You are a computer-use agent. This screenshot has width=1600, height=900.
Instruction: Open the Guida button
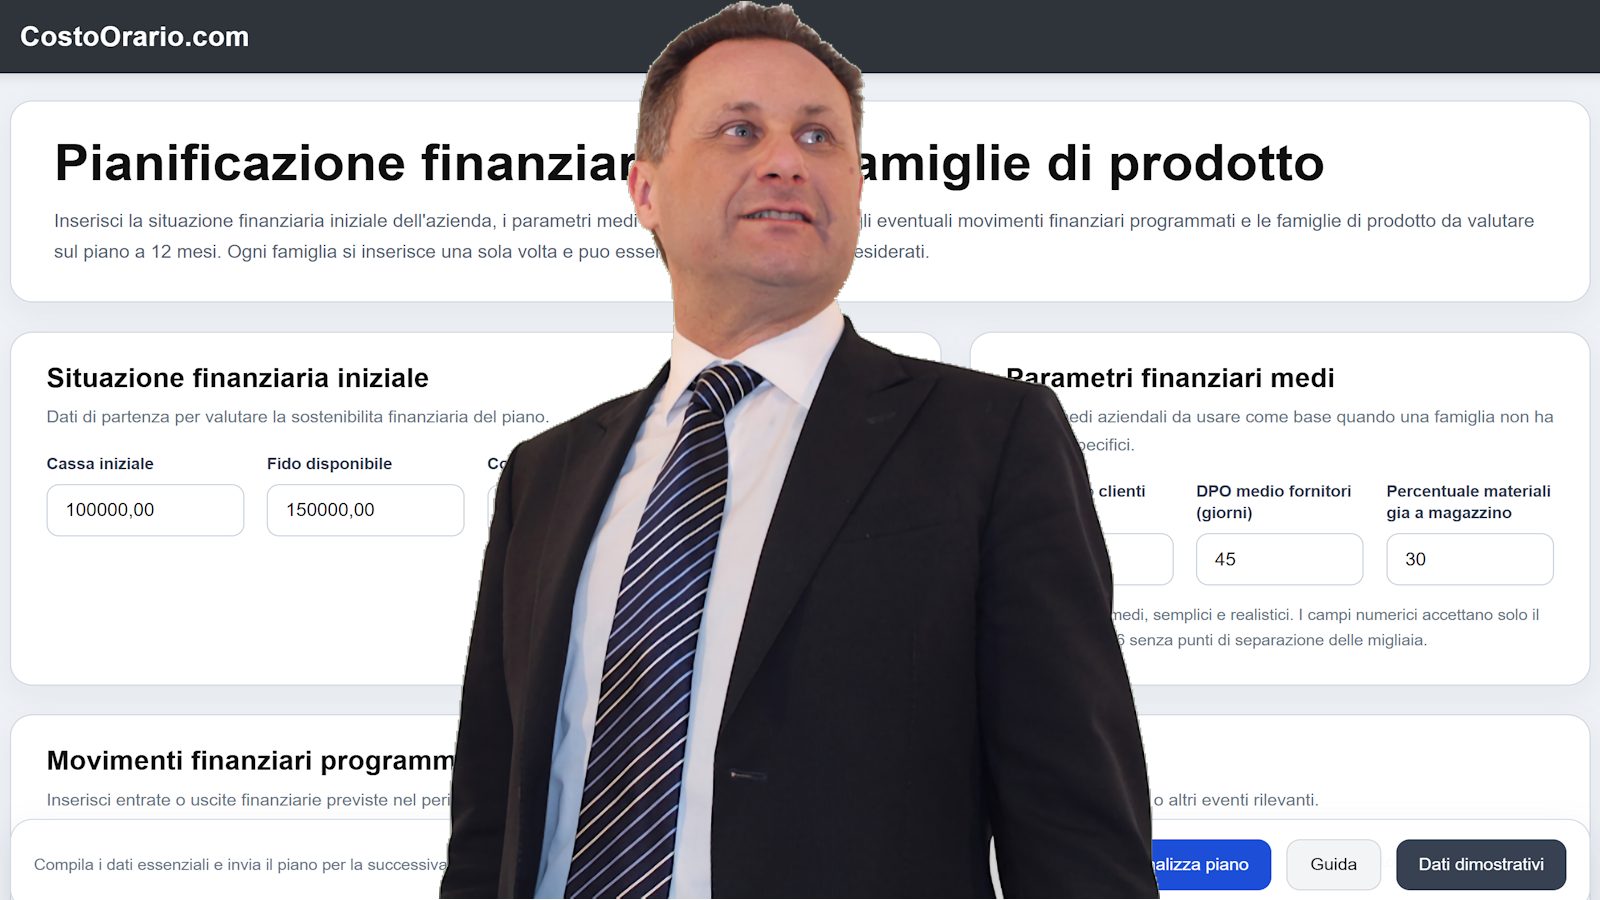[1333, 864]
